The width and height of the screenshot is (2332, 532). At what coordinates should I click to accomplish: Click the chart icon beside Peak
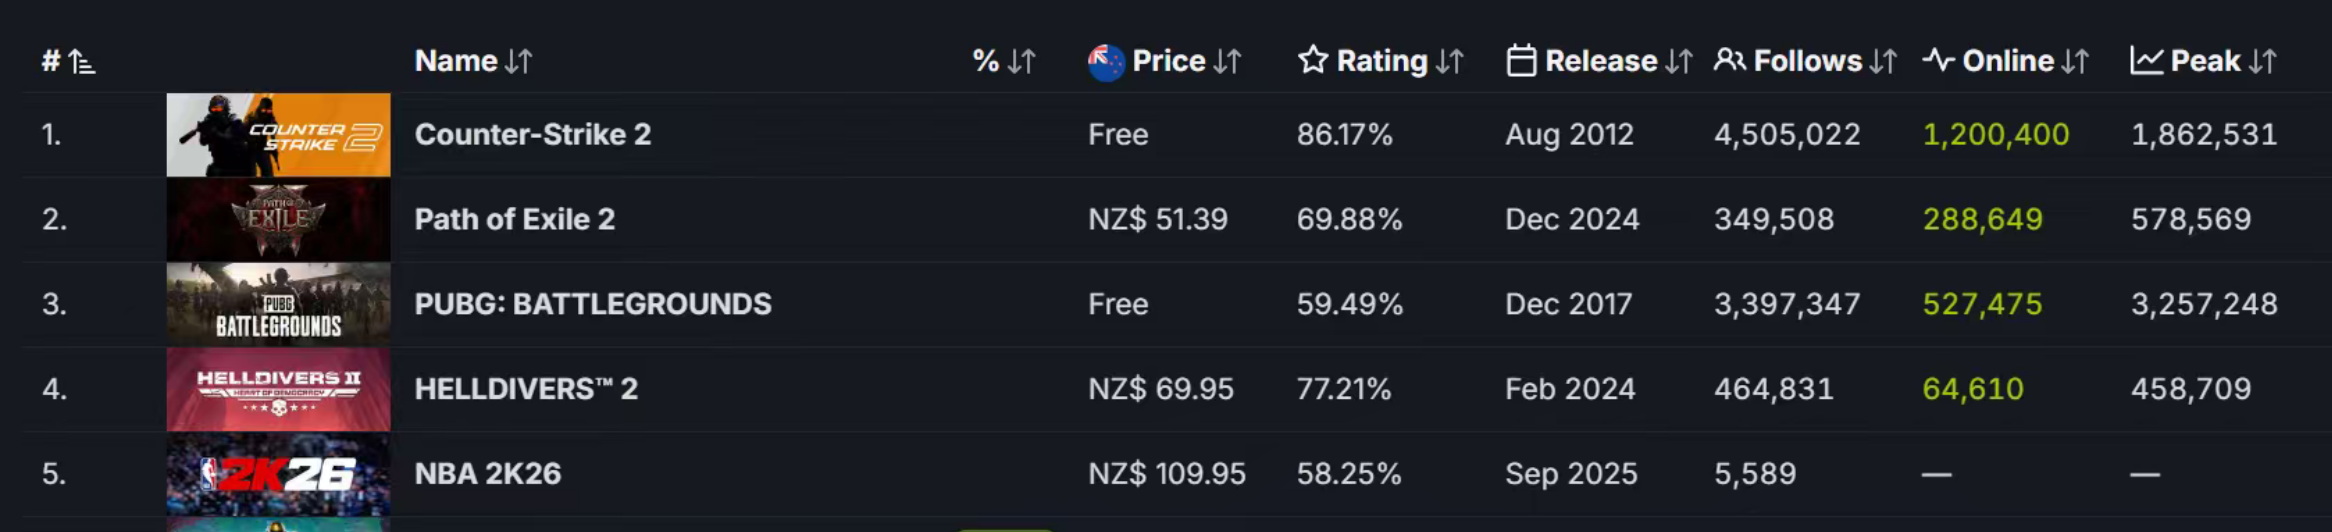point(2146,61)
